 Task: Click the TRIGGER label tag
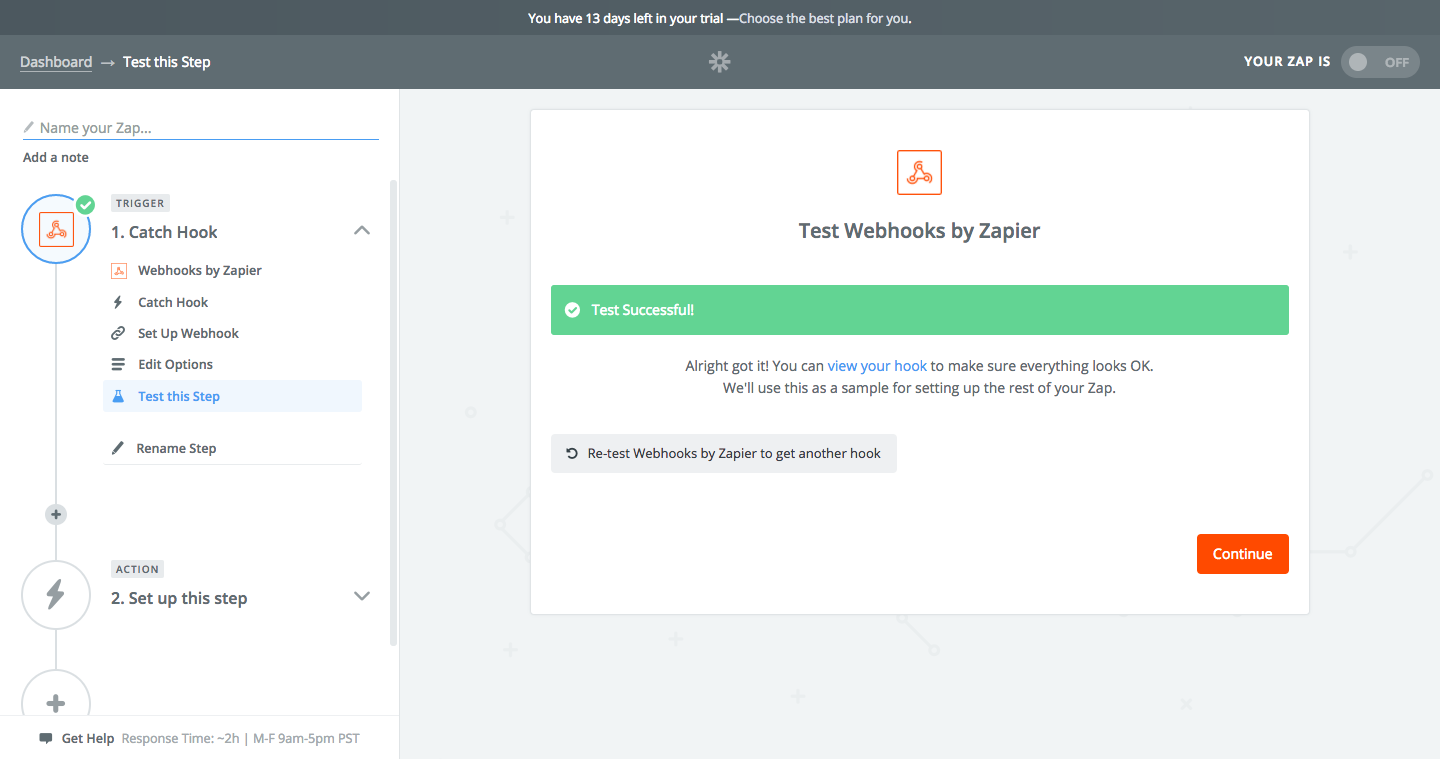[140, 203]
